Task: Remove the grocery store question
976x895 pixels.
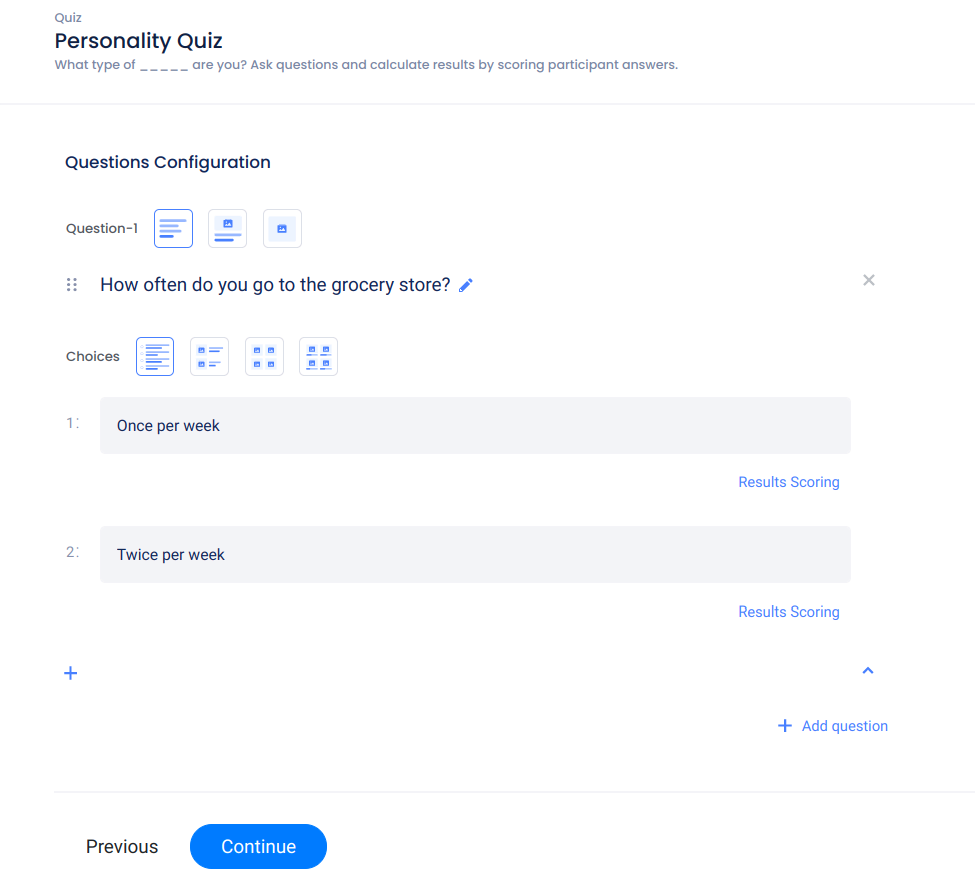Action: (869, 280)
